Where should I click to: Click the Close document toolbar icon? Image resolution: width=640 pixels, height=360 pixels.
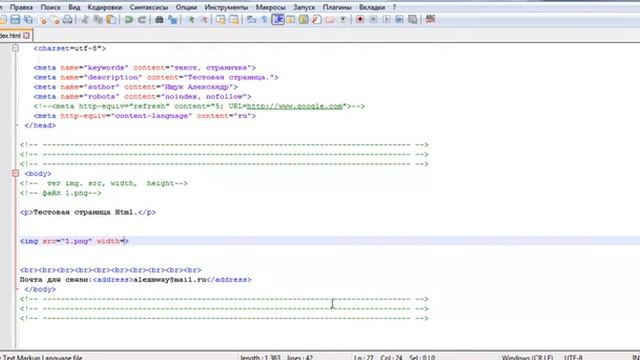[42, 19]
